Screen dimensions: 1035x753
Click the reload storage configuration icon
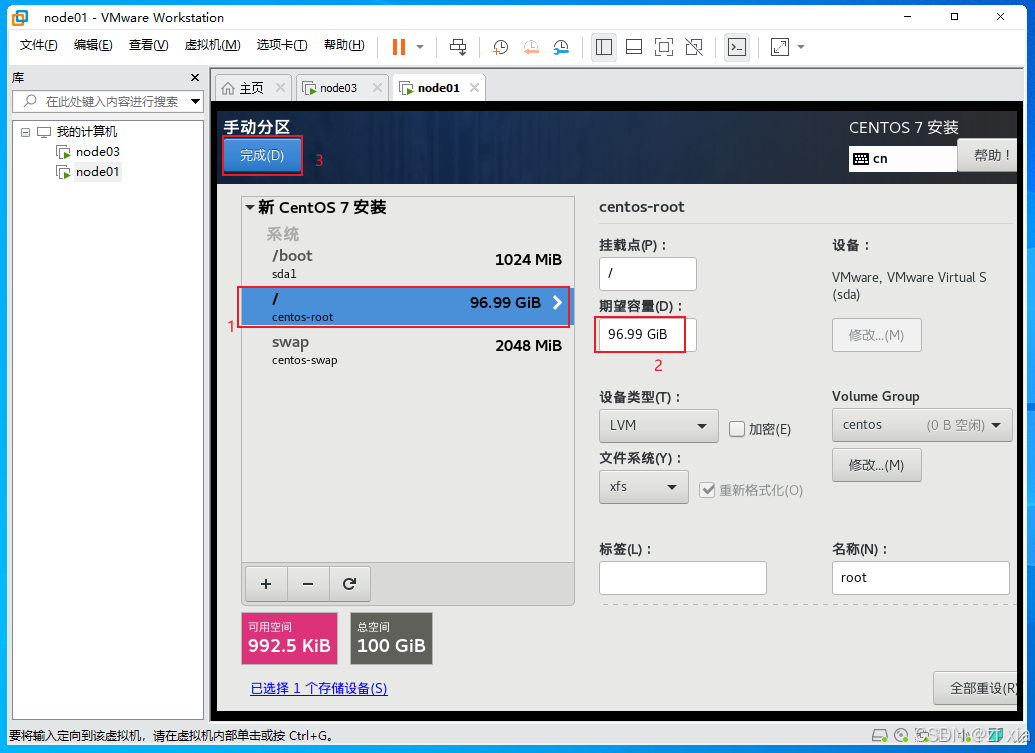(349, 583)
